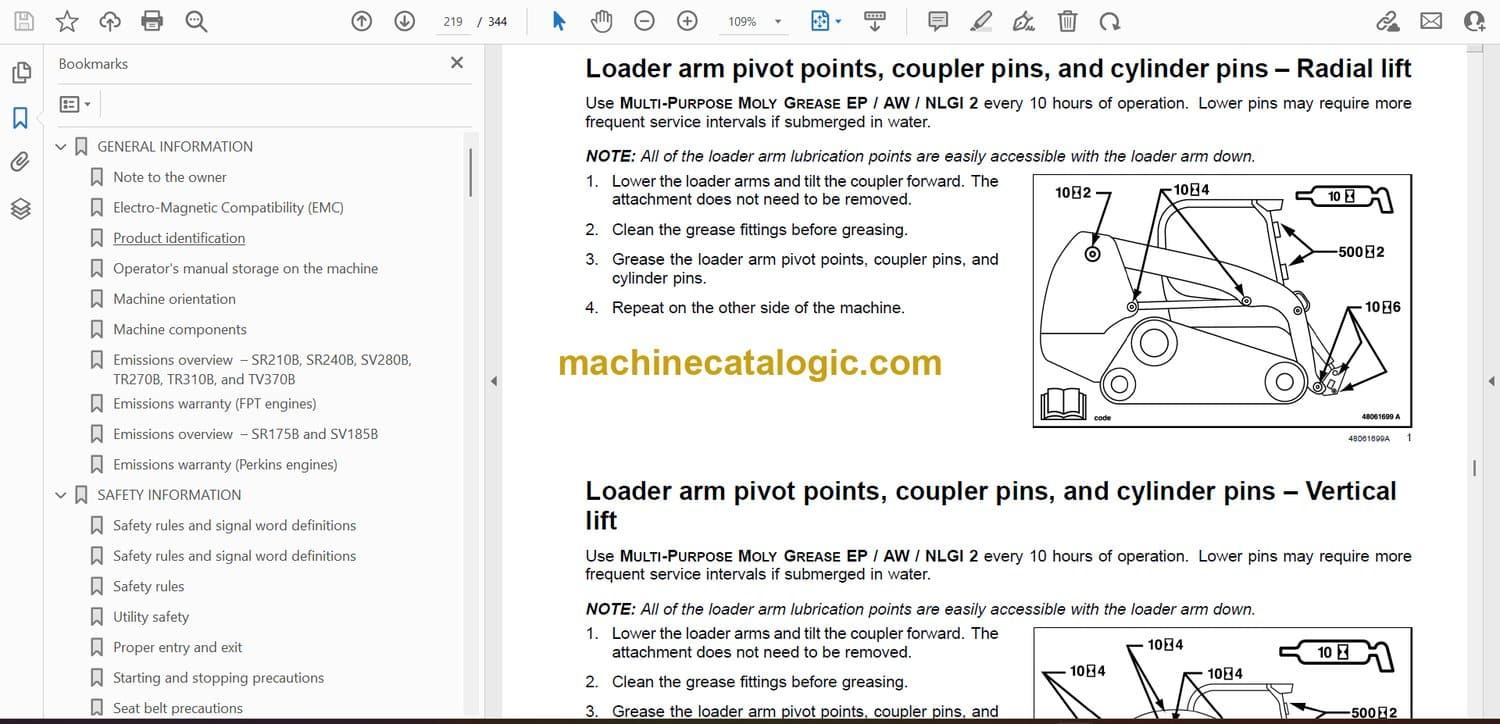Click the scrolling mode keyboard icon
Screen dimensions: 1500x724
pyautogui.click(x=875, y=21)
